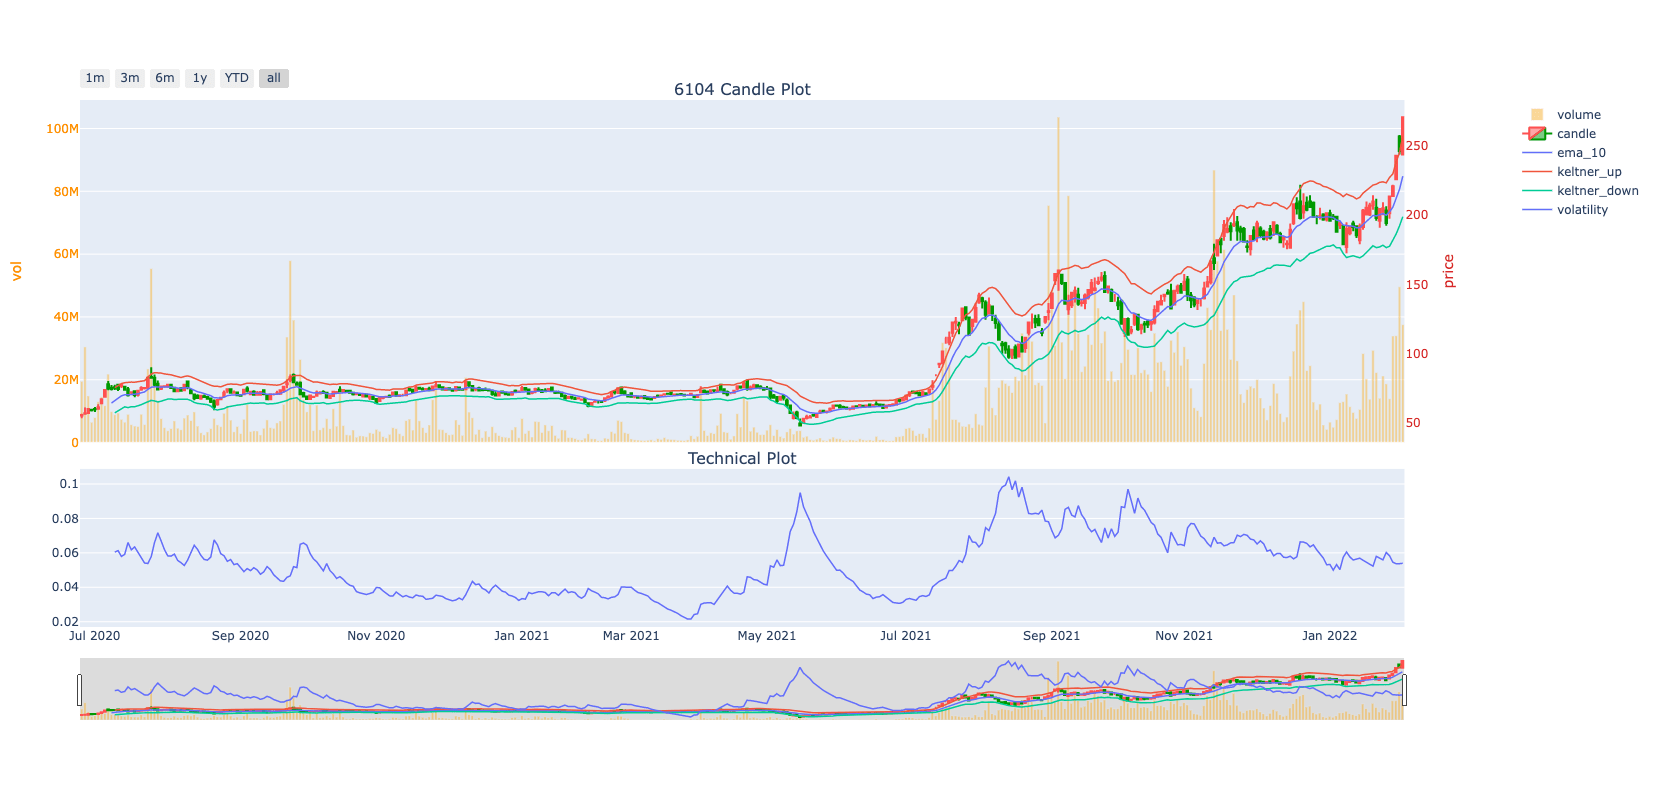Set the chart range to 6m
Screen dimensions: 1656x800
click(x=165, y=78)
